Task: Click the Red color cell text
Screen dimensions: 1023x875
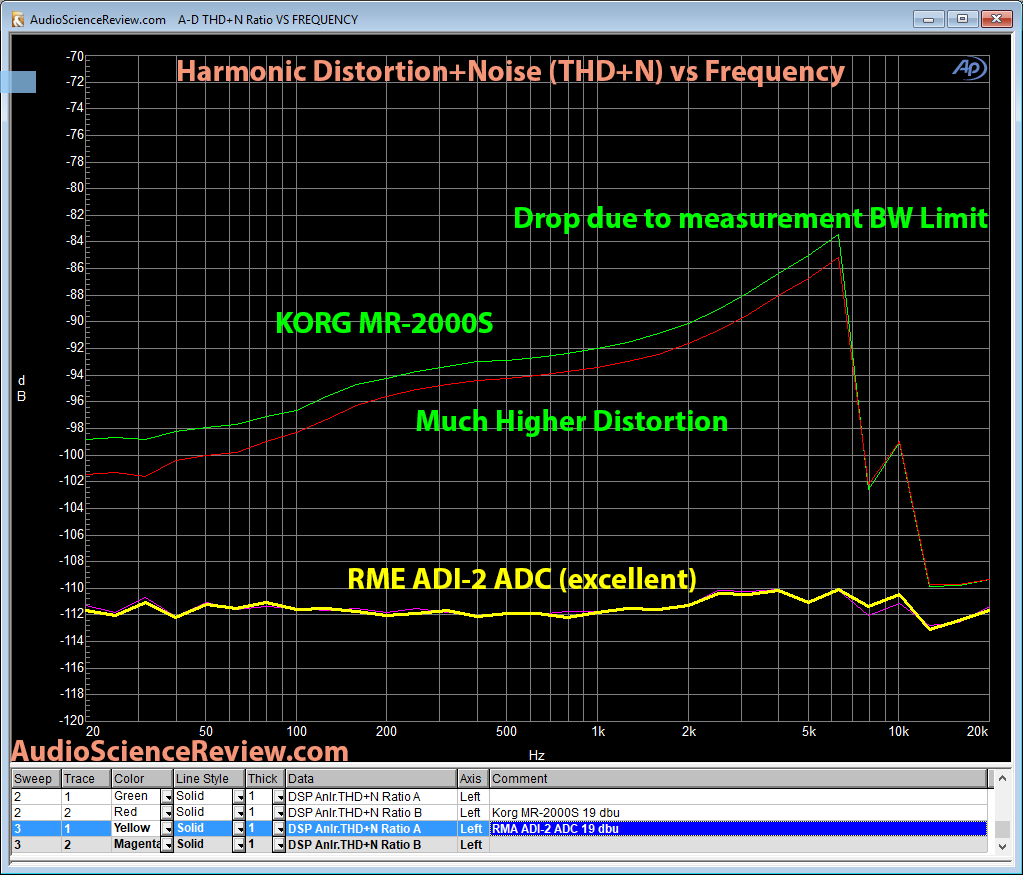Action: click(x=125, y=812)
